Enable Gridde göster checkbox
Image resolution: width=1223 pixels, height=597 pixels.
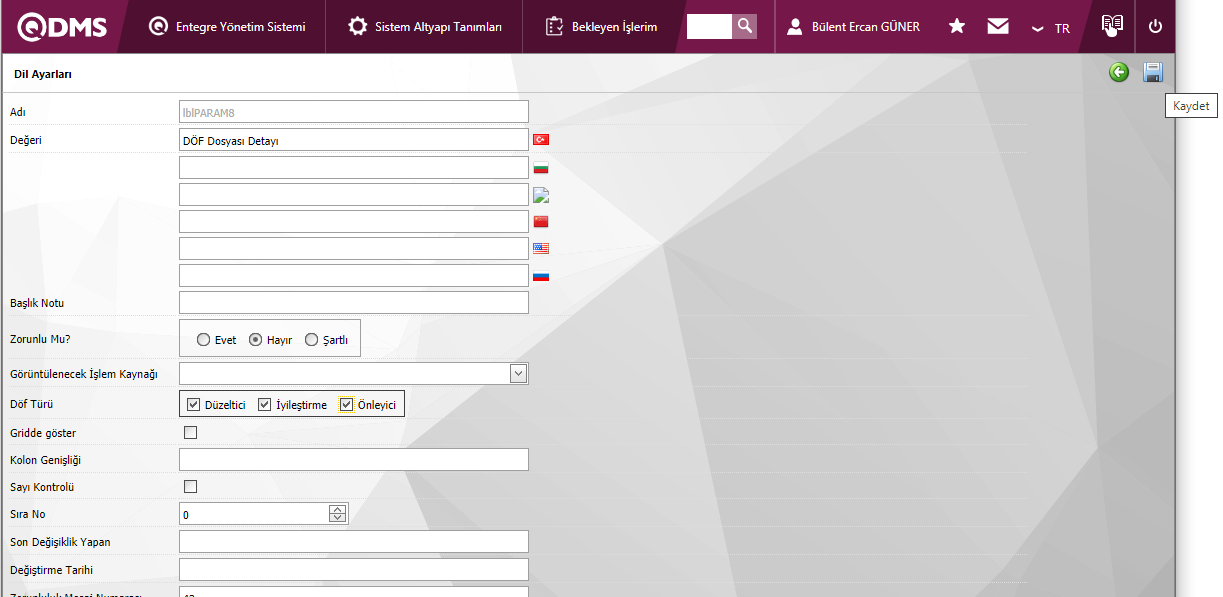click(191, 433)
